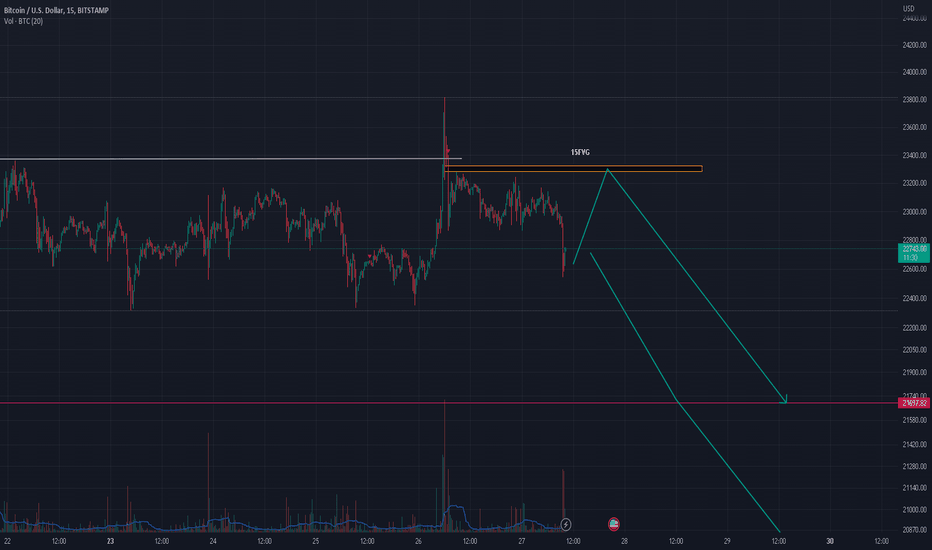
Task: Click the 12:00 label between dates 29 and 30
Action: point(779,541)
